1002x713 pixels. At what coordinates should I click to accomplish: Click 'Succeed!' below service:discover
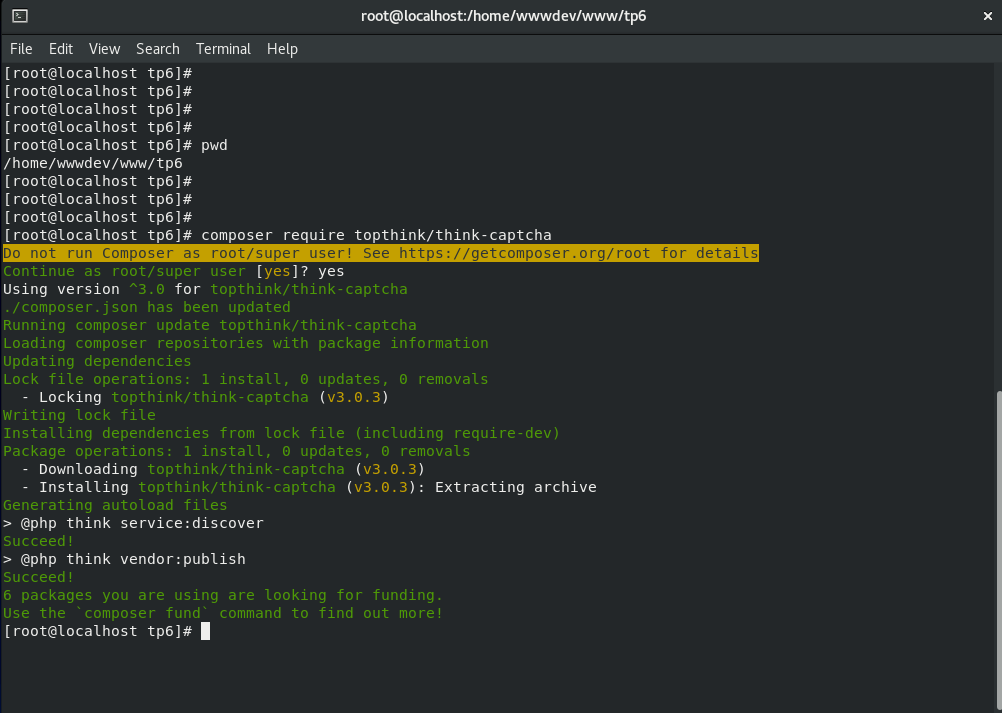(38, 541)
